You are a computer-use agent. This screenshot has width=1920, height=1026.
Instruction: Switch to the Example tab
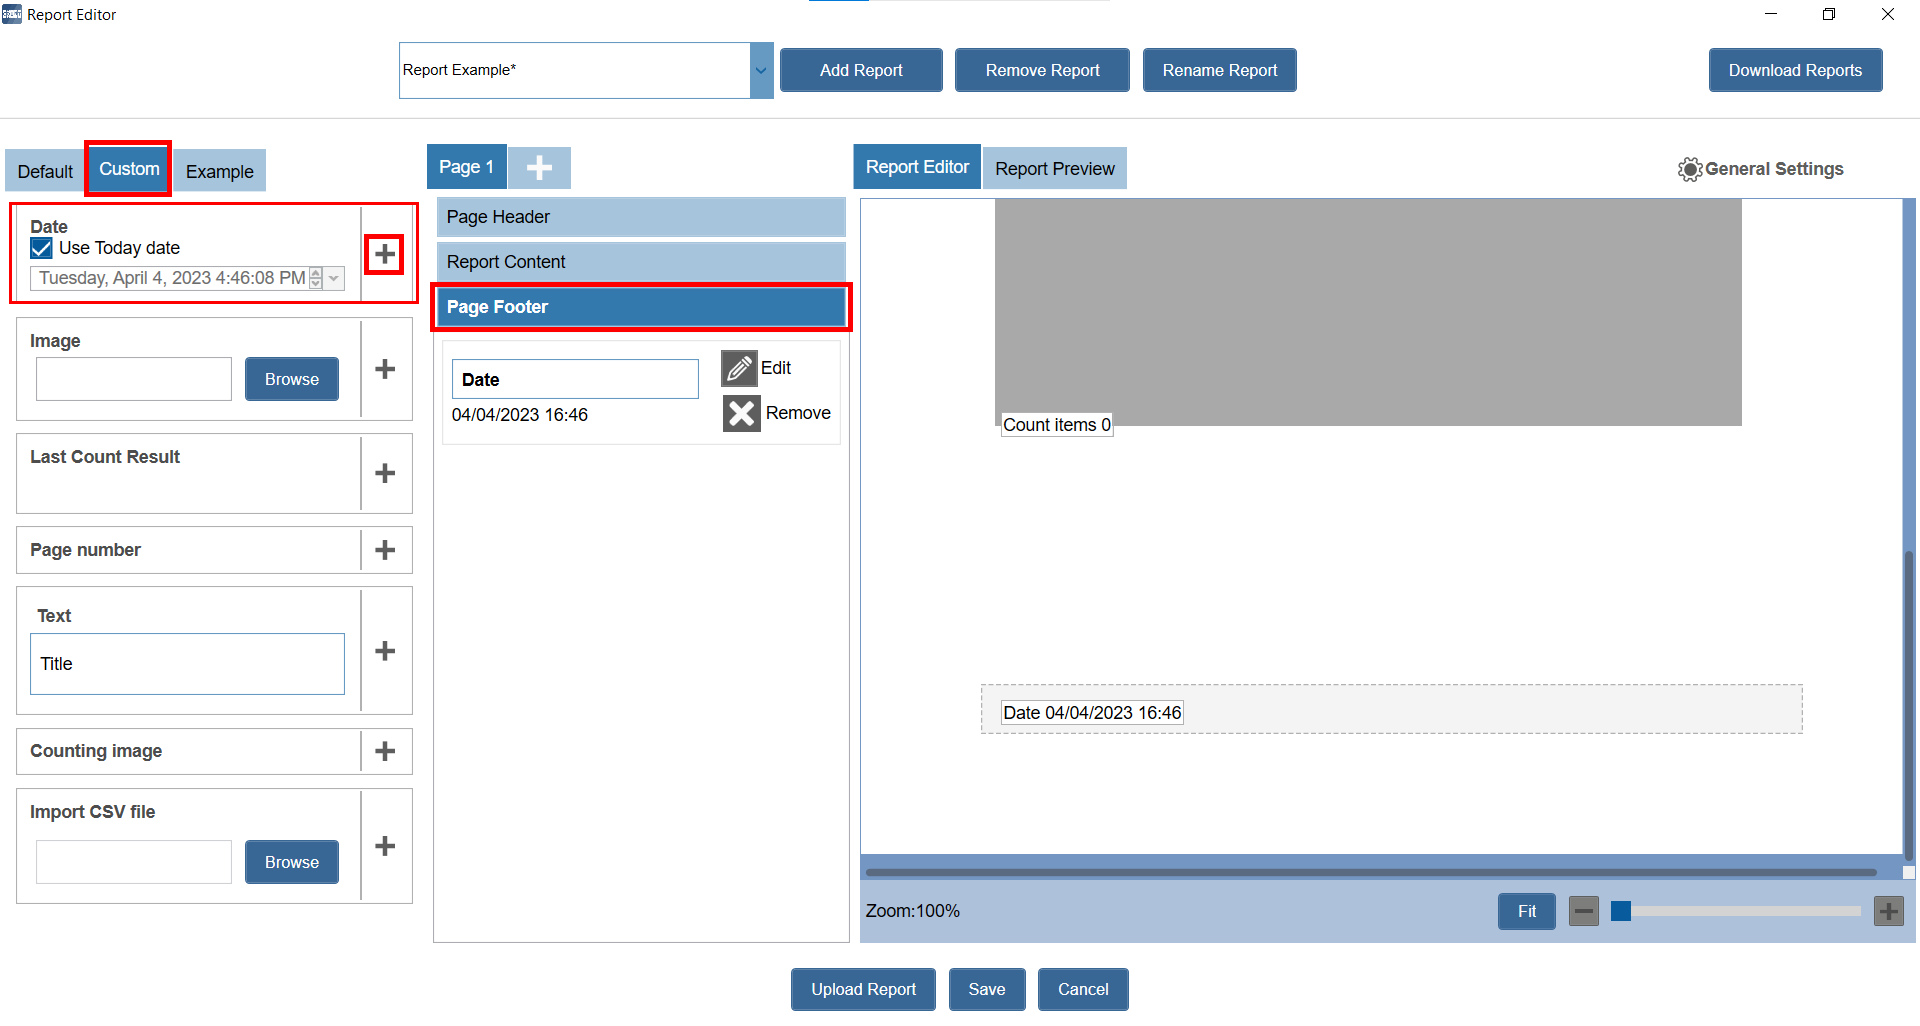[219, 171]
